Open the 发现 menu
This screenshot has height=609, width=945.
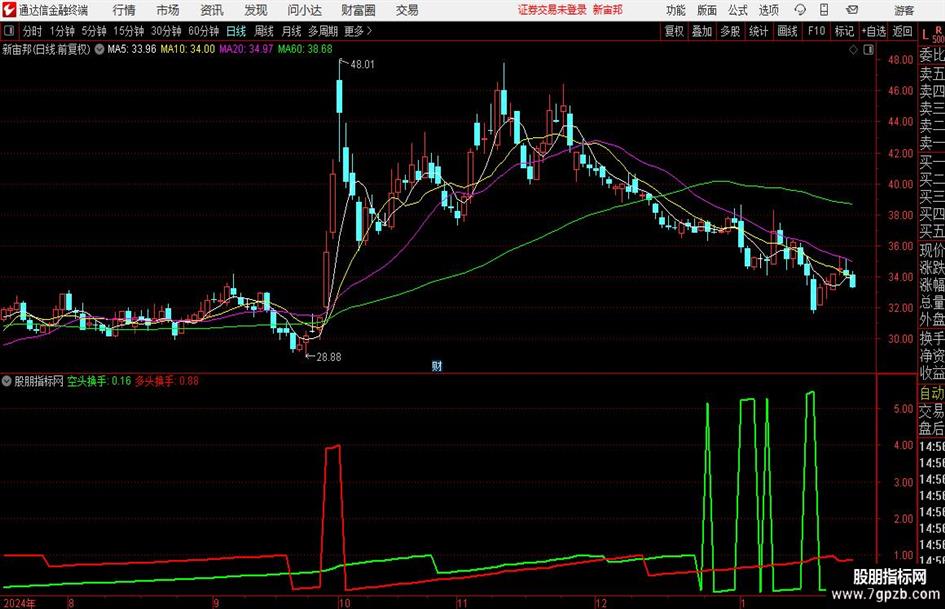(x=256, y=10)
